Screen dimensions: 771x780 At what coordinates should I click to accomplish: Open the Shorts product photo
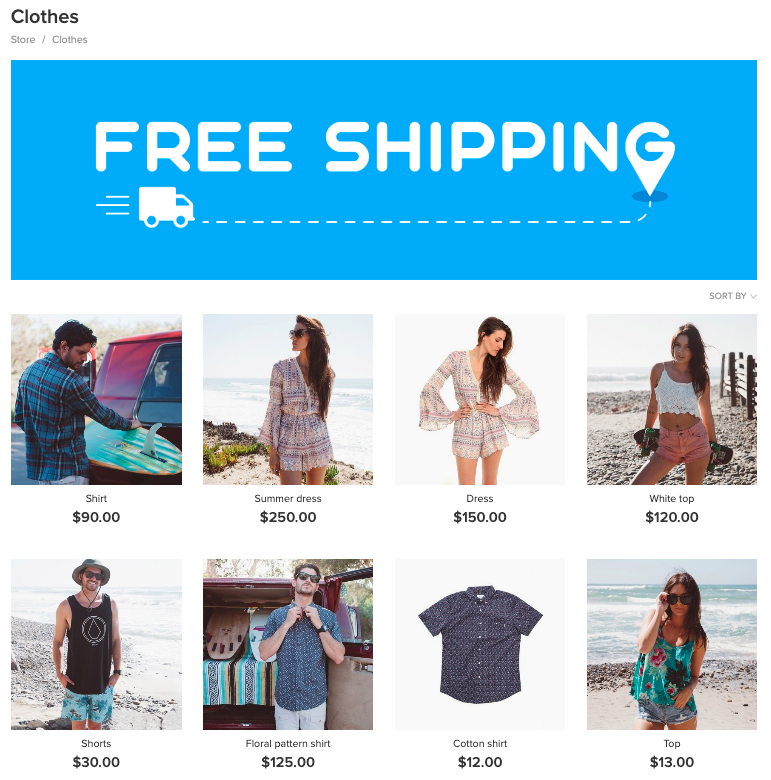point(96,645)
